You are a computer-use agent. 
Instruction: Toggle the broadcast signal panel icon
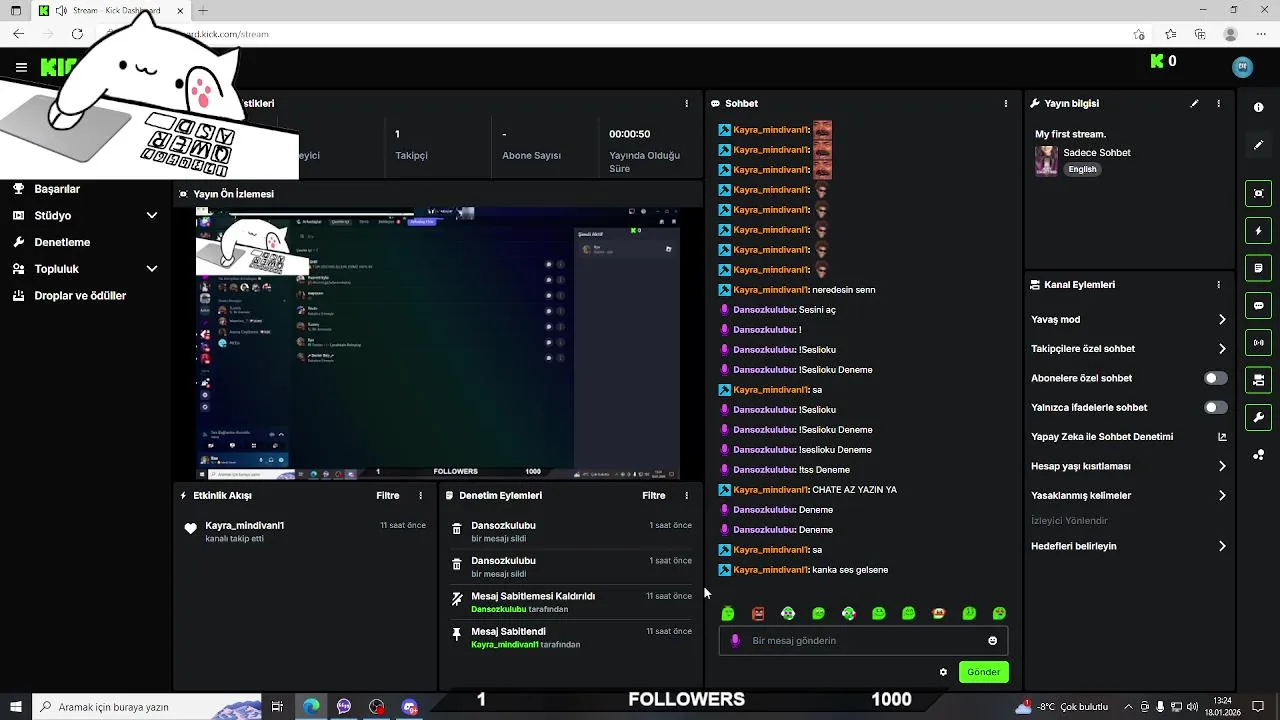pyautogui.click(x=1258, y=343)
